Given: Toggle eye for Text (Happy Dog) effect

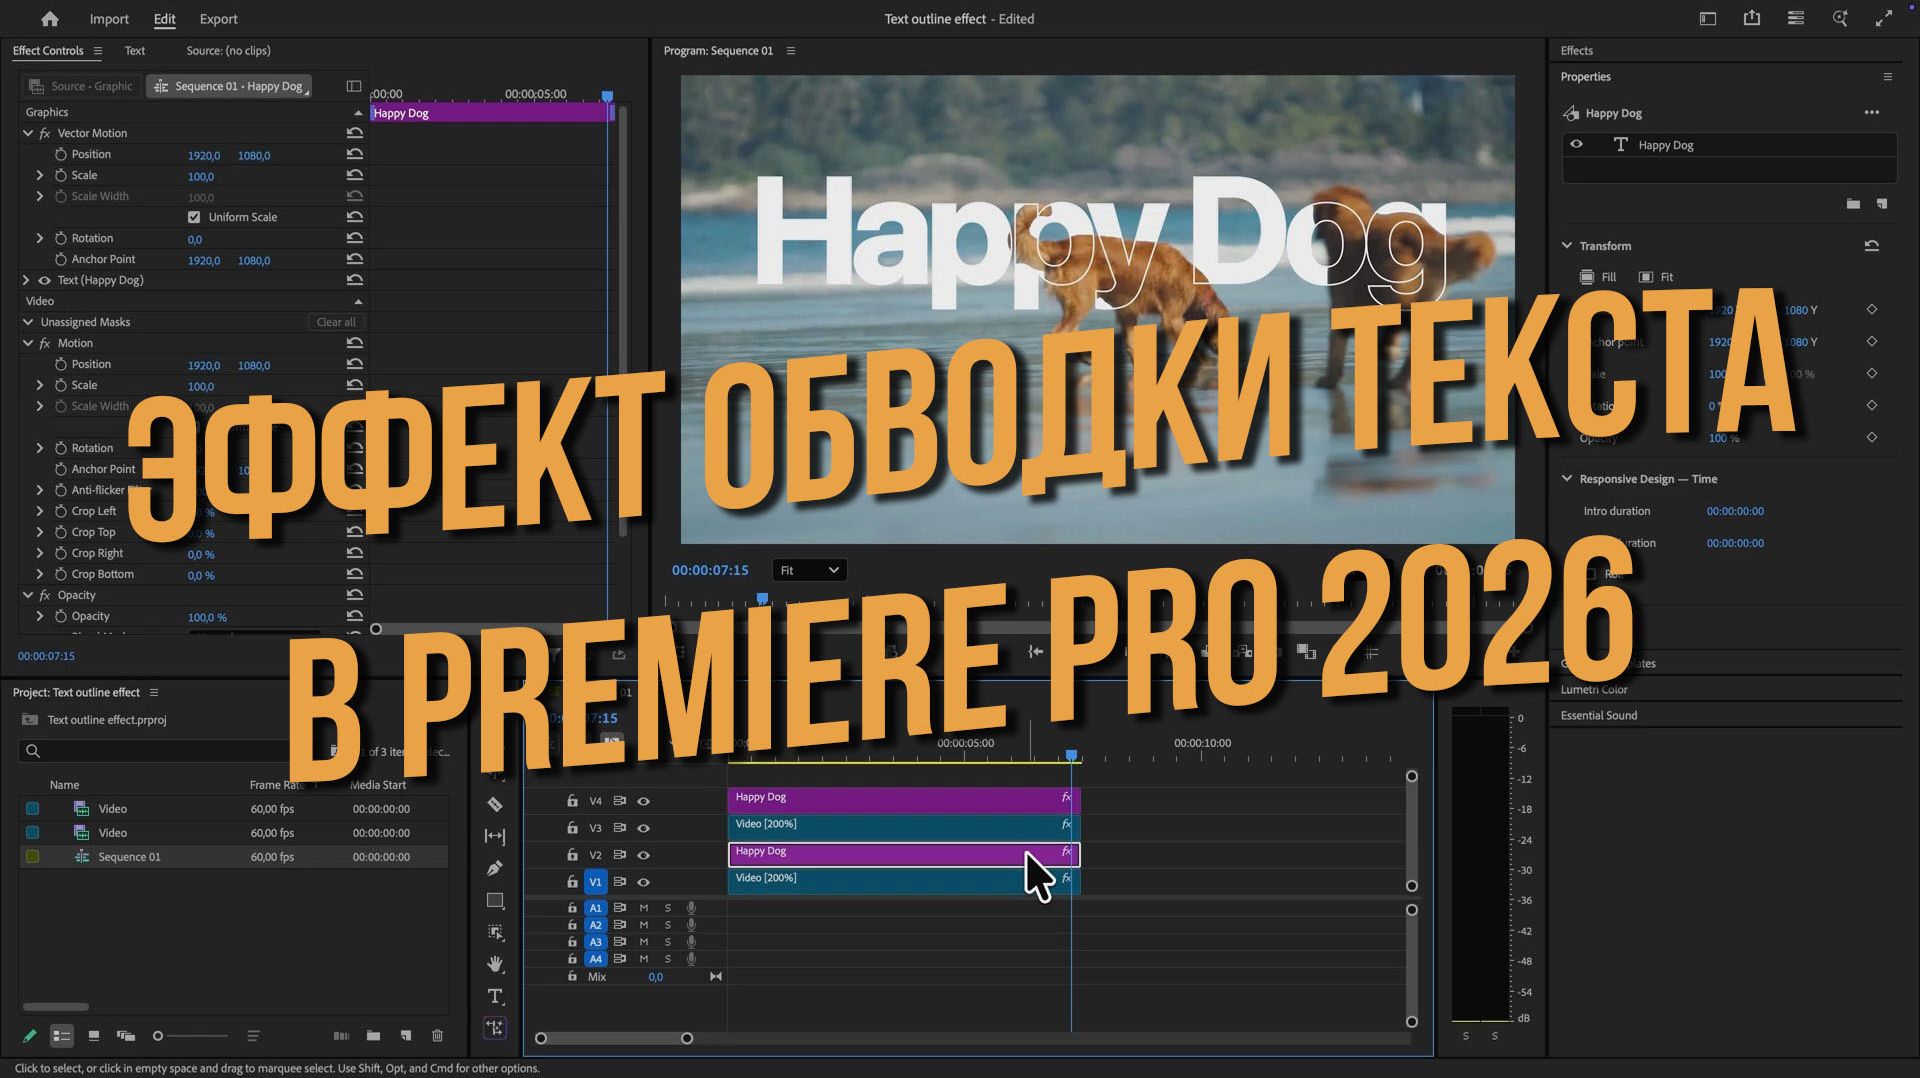Looking at the screenshot, I should pyautogui.click(x=44, y=280).
